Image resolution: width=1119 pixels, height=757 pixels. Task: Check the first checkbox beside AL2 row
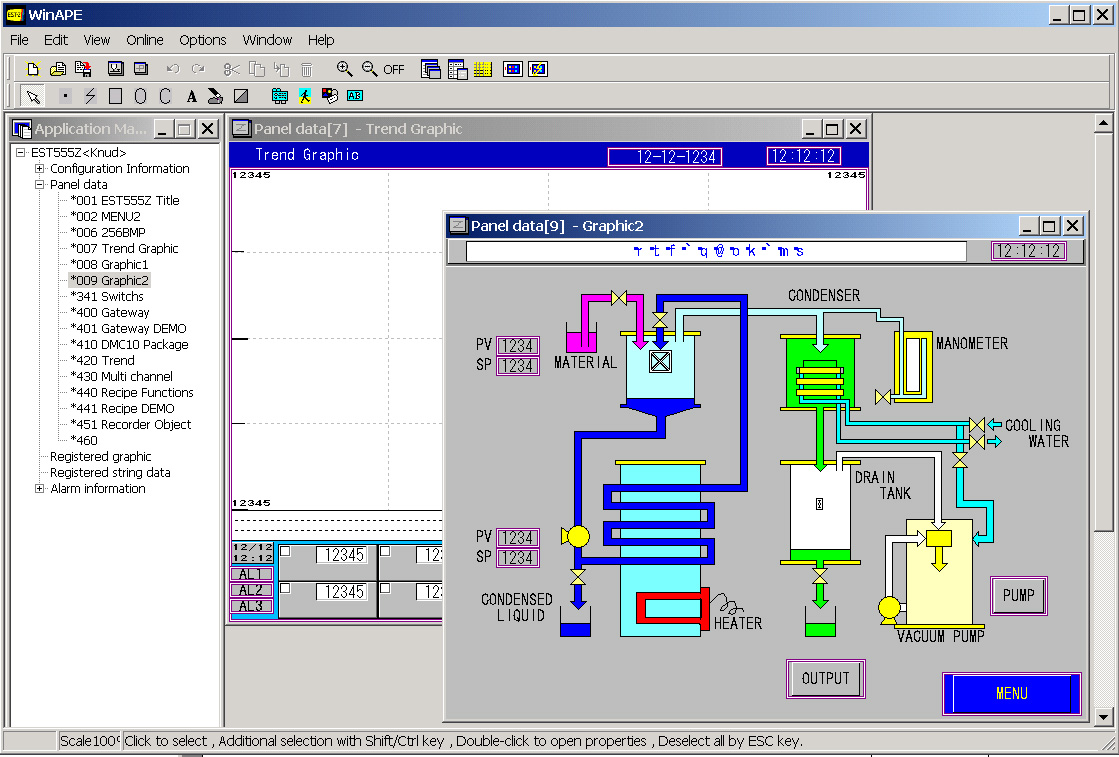click(x=285, y=588)
